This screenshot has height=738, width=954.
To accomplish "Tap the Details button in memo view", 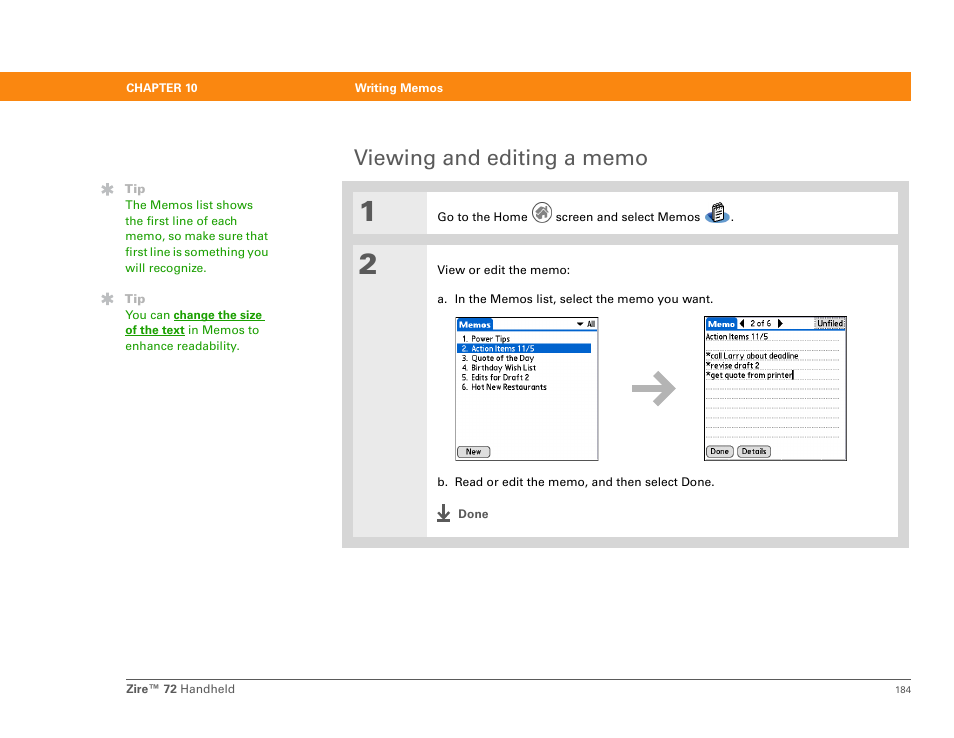I will [754, 451].
